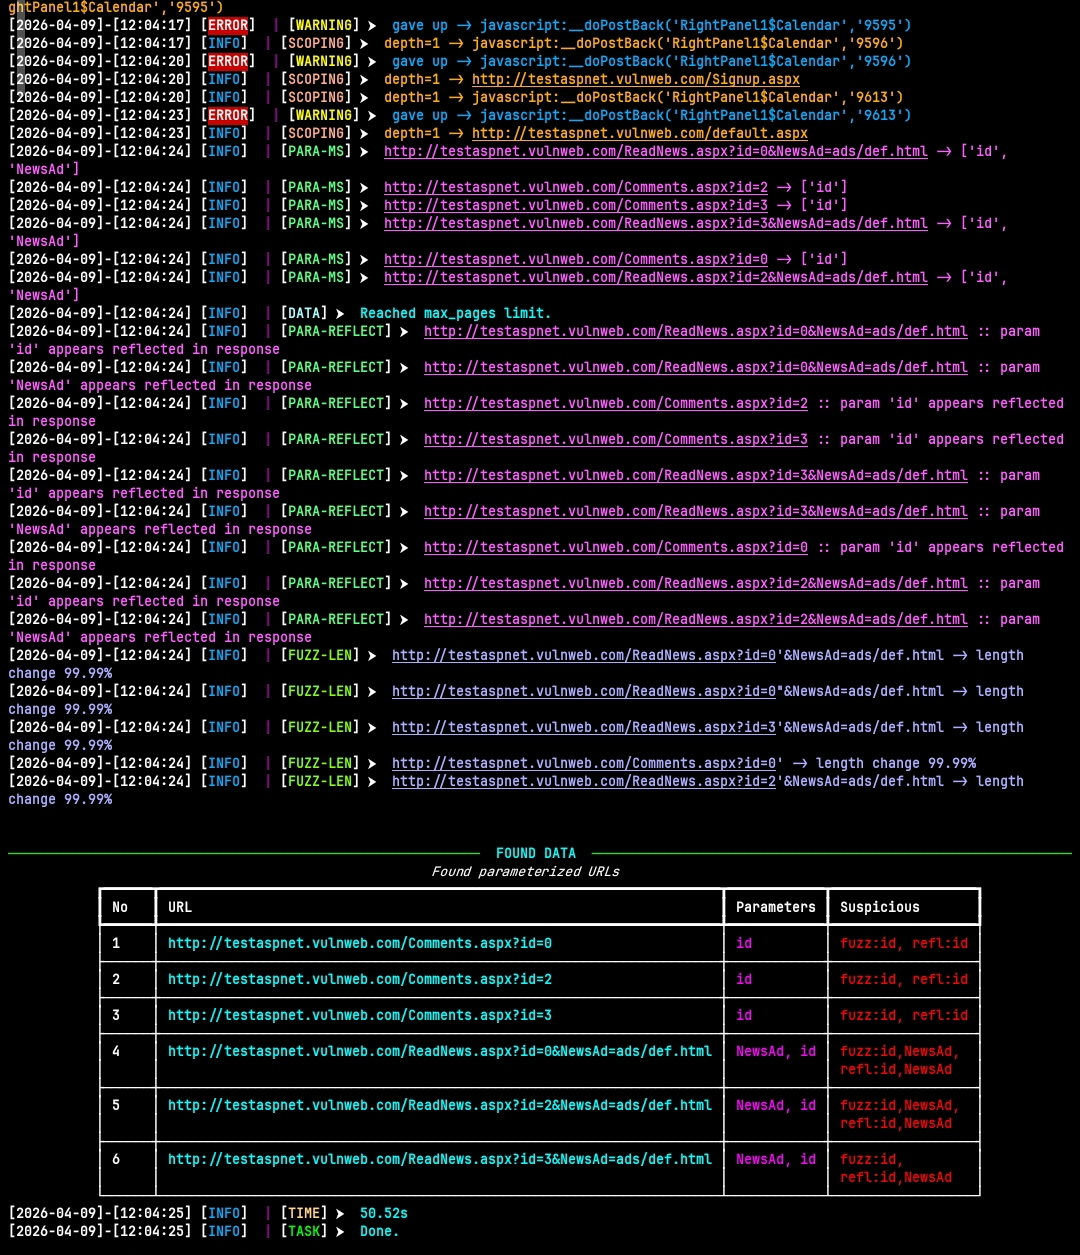Select table row 1 URL Comments.aspx?id=0

point(360,943)
